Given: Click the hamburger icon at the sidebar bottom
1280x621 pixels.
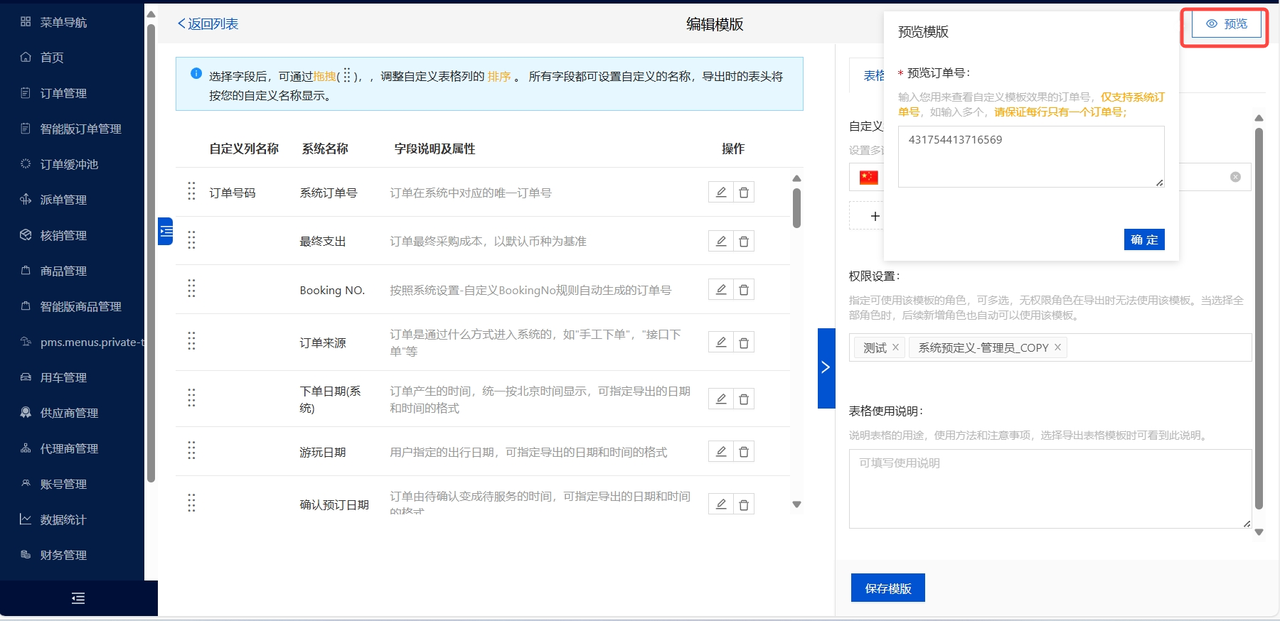Looking at the screenshot, I should point(78,598).
